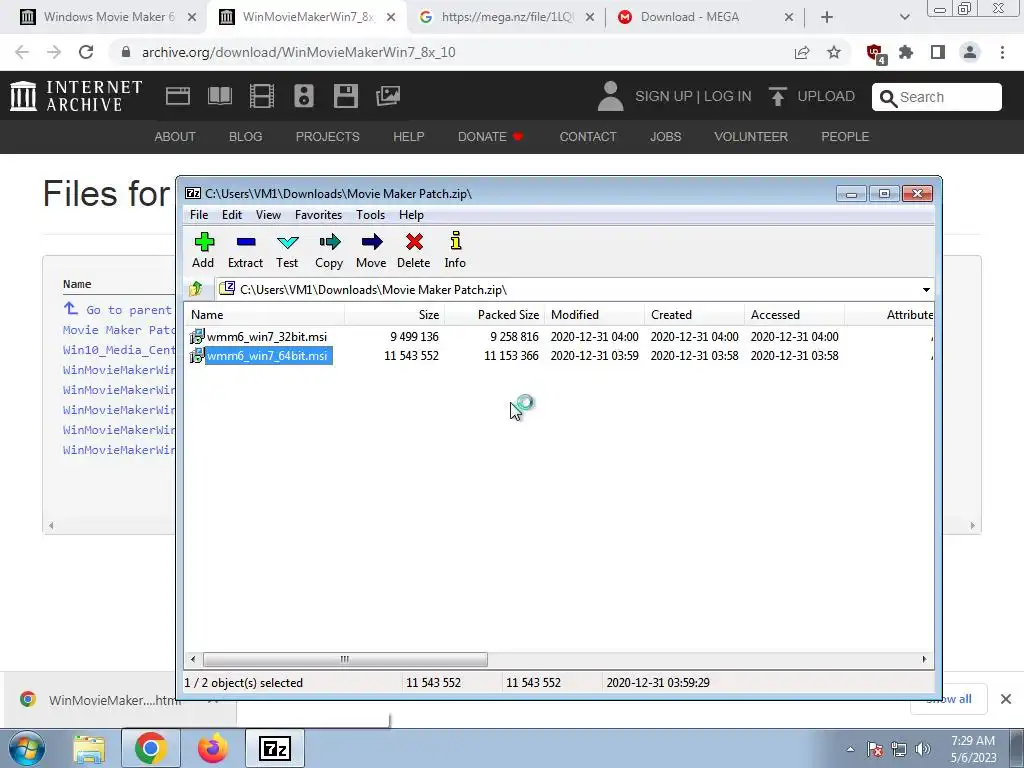Viewport: 1024px width, 768px height.
Task: Open the File menu in 7-Zip
Action: [x=199, y=215]
